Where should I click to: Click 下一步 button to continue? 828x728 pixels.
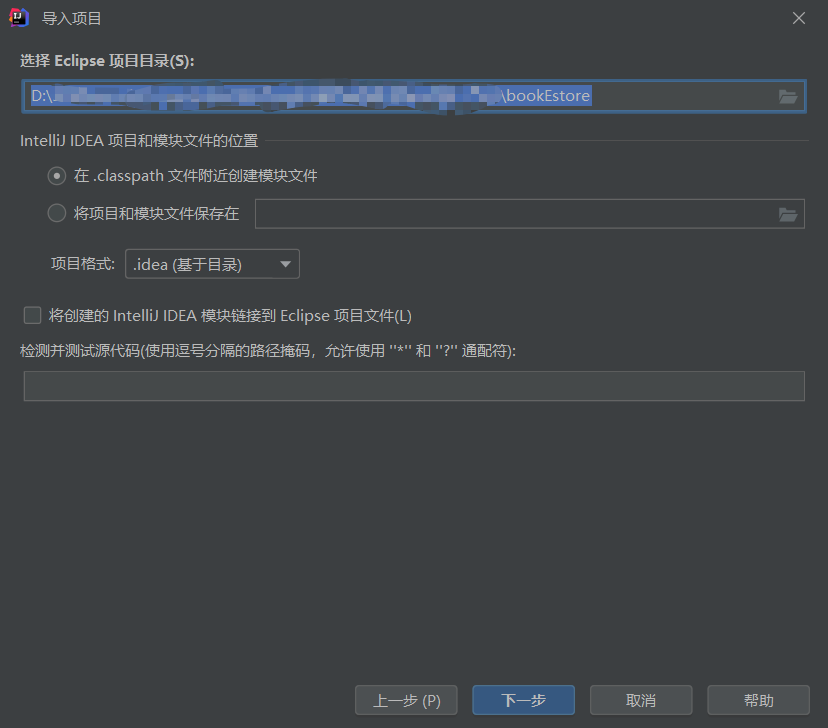(x=523, y=700)
